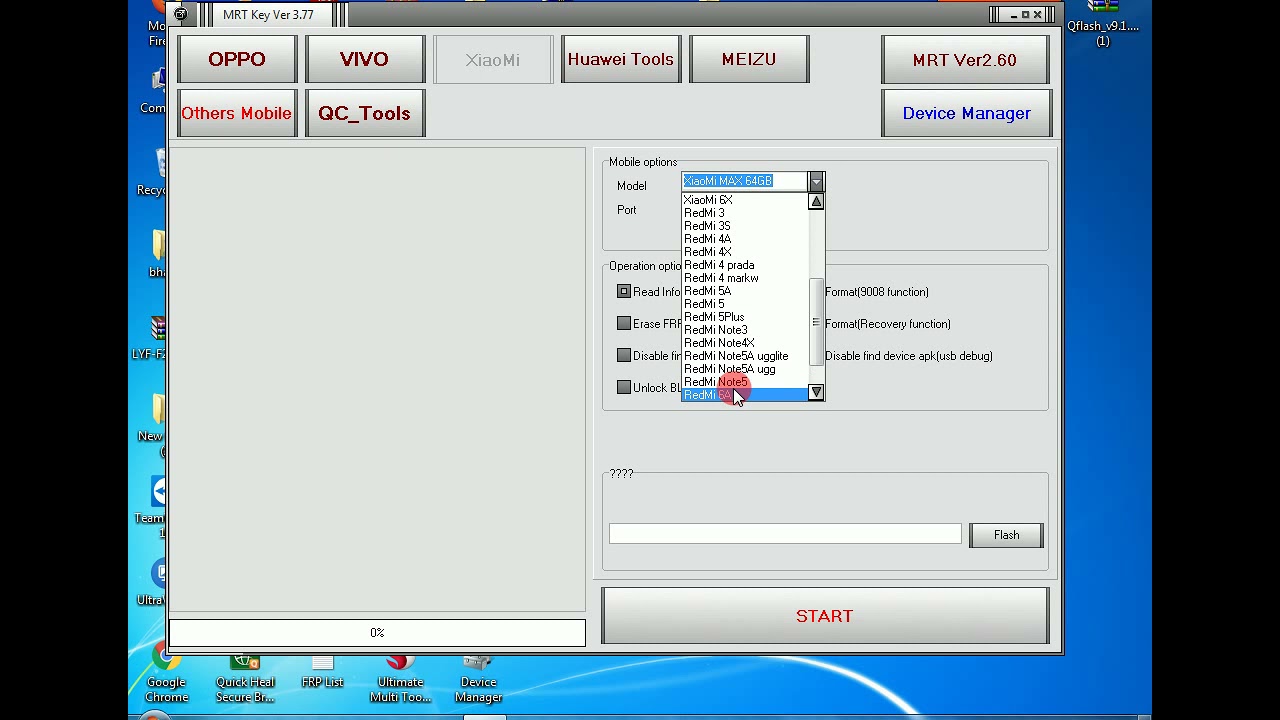Open Ultimate Multi Tool shortcut

click(x=400, y=678)
